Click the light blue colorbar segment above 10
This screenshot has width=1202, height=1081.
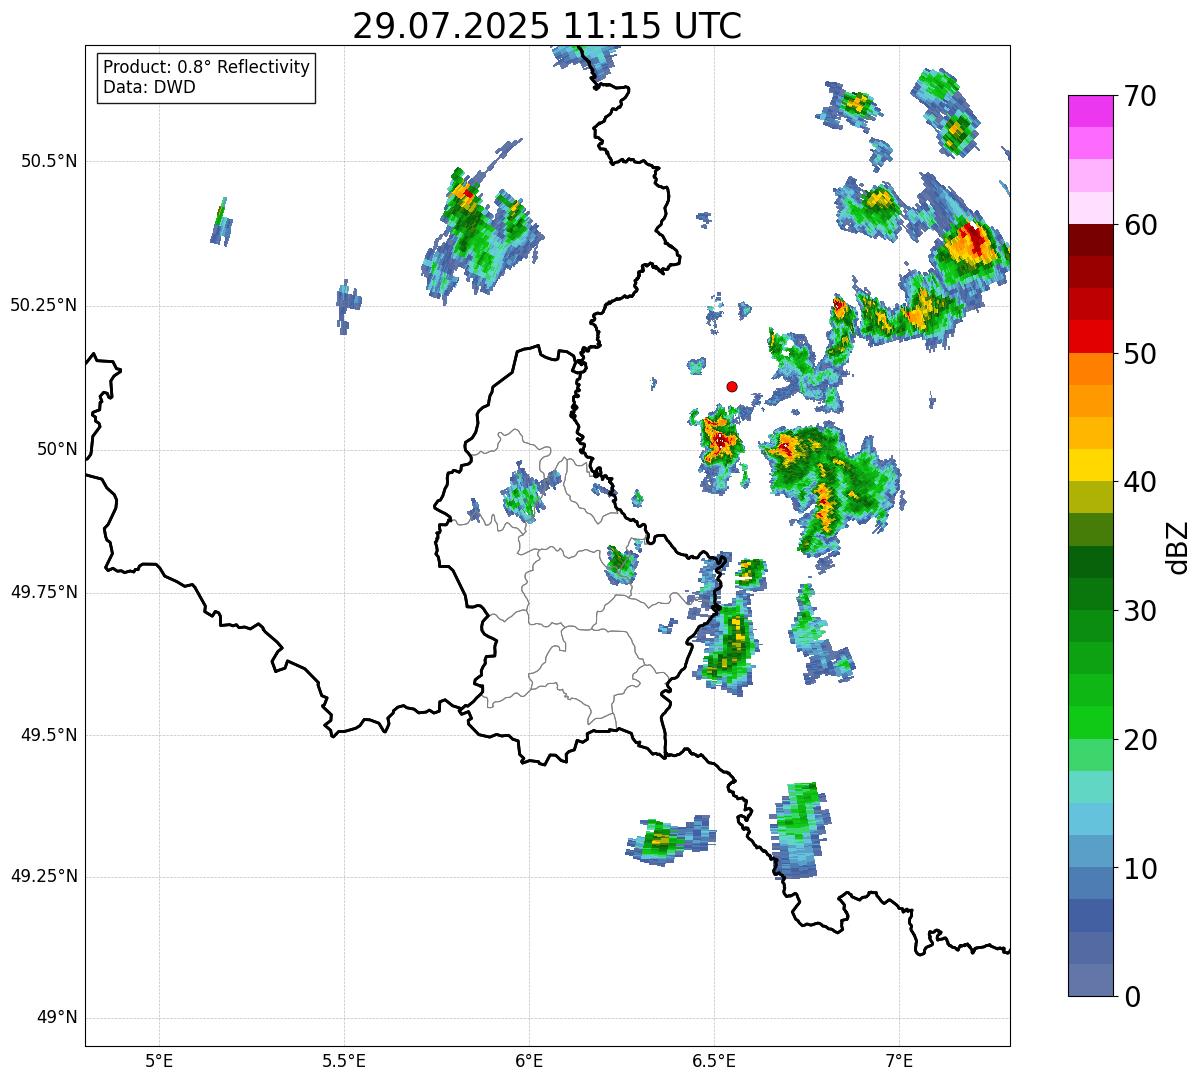[x=1090, y=852]
